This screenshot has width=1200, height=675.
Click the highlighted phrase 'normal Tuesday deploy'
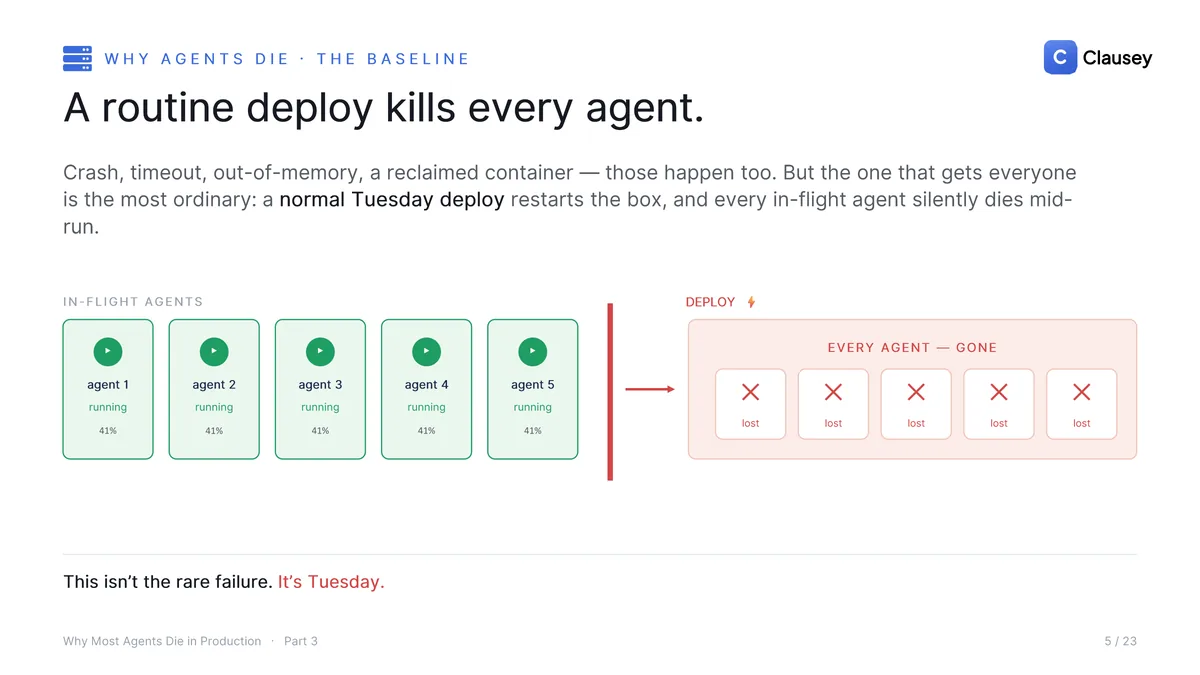click(392, 200)
